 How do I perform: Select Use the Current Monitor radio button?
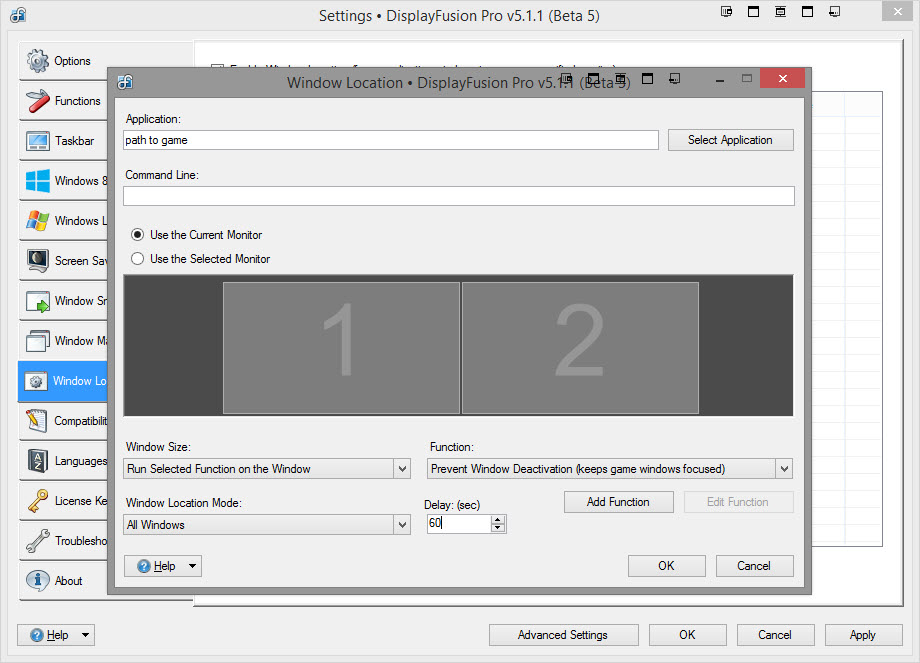point(138,235)
